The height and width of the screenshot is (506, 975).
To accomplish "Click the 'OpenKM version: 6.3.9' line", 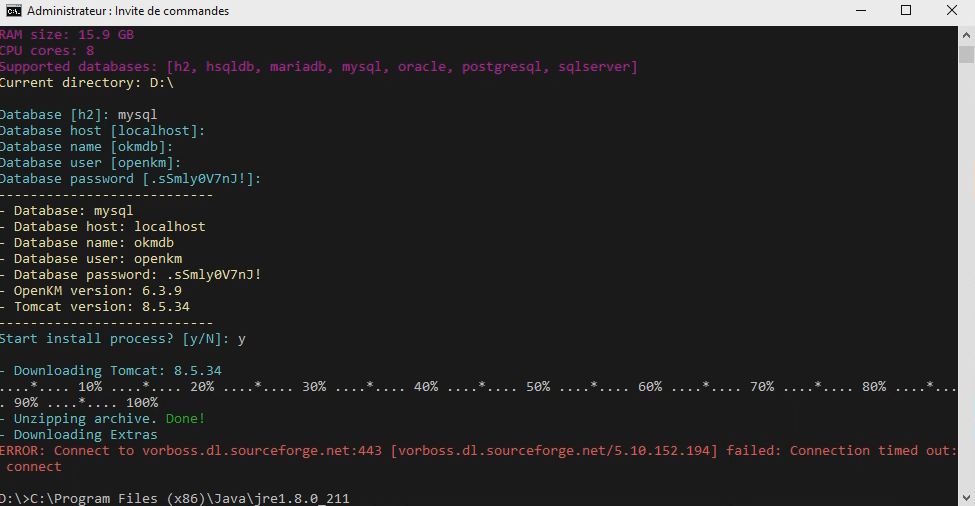I will (x=97, y=291).
